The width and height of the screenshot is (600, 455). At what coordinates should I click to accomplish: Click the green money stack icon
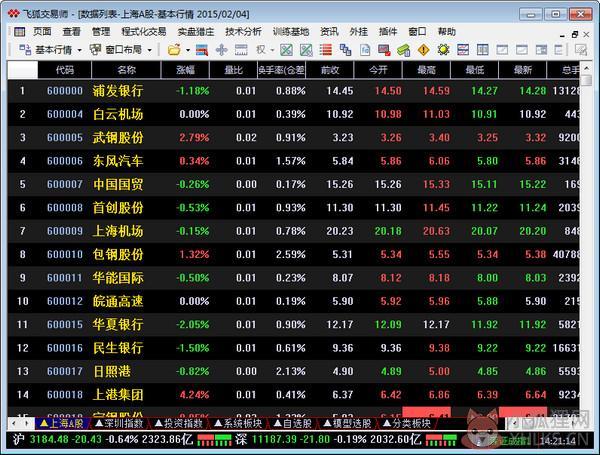(x=404, y=50)
